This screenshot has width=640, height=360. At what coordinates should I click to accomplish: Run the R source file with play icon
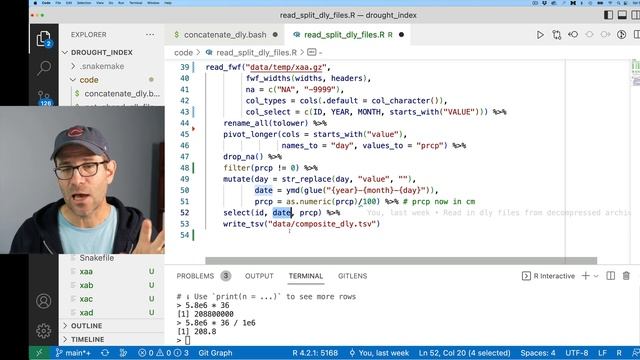click(540, 35)
